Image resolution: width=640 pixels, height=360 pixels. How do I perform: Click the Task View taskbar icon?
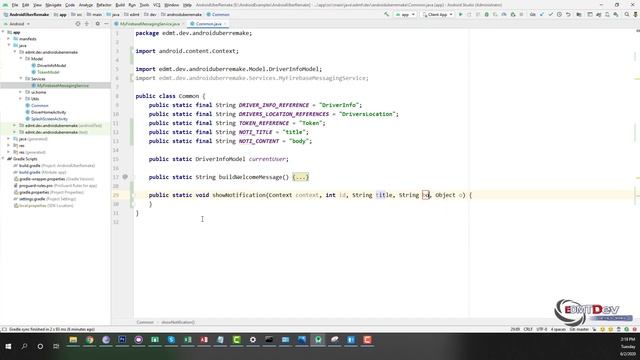(x=56, y=346)
